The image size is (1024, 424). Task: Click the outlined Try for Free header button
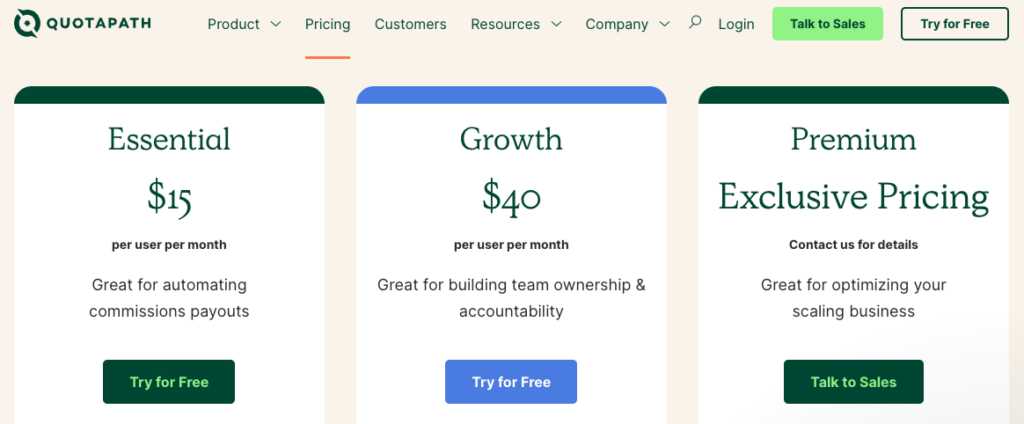tap(955, 24)
